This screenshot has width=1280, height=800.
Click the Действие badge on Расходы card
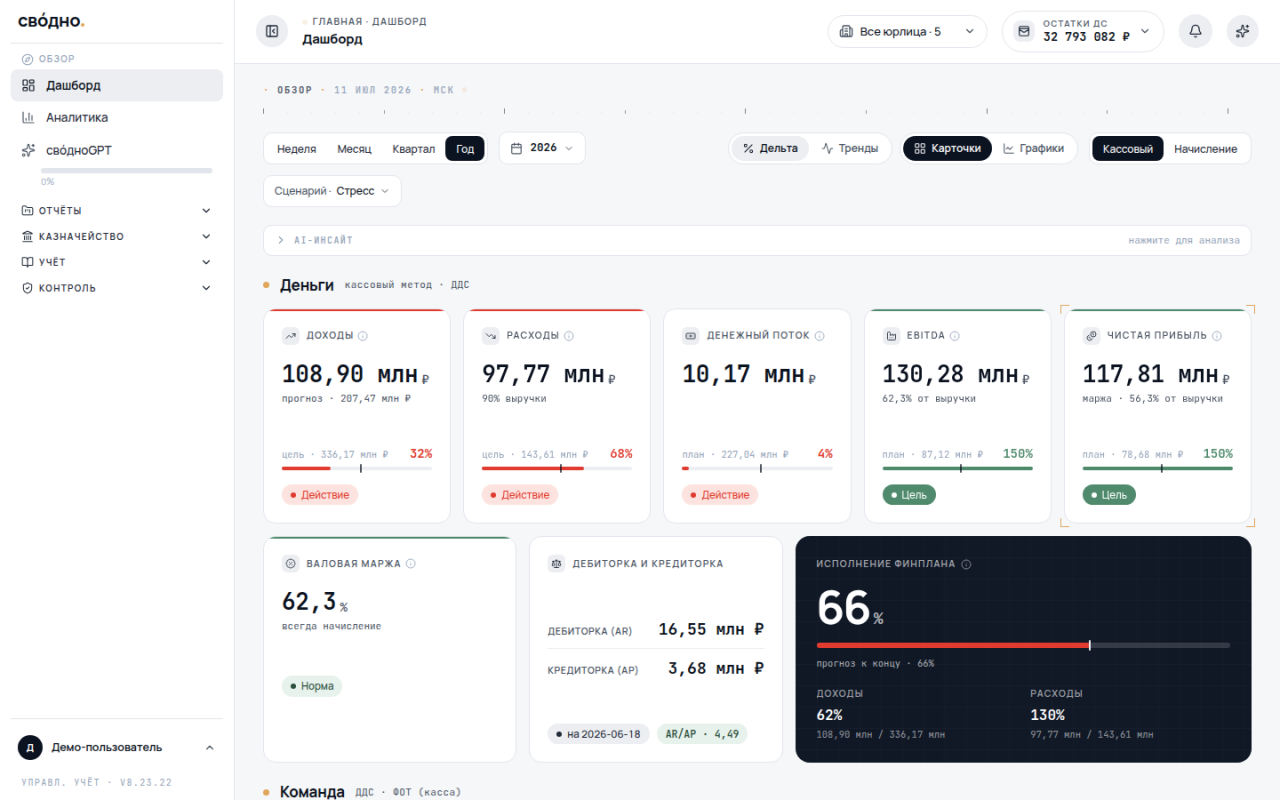coord(520,495)
